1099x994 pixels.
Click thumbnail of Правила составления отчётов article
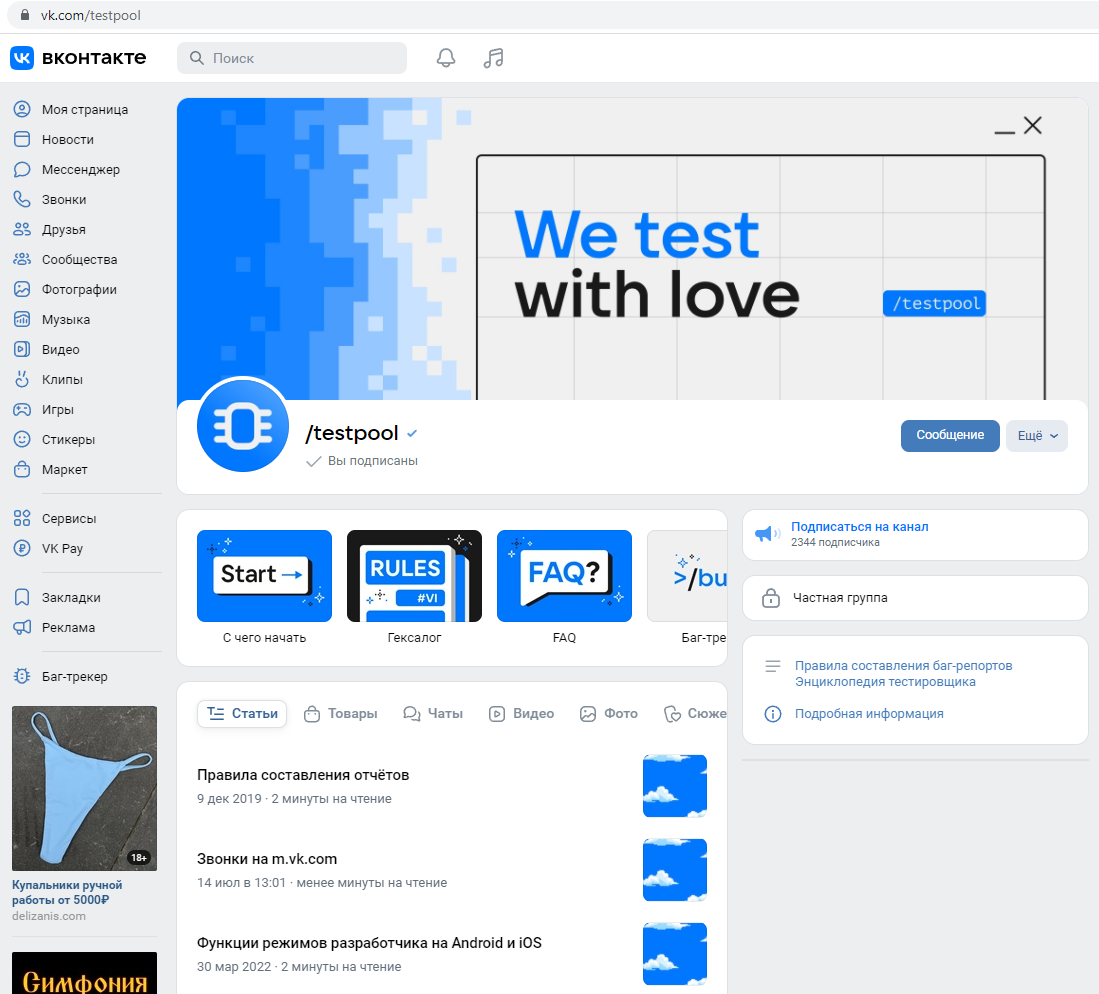click(675, 786)
